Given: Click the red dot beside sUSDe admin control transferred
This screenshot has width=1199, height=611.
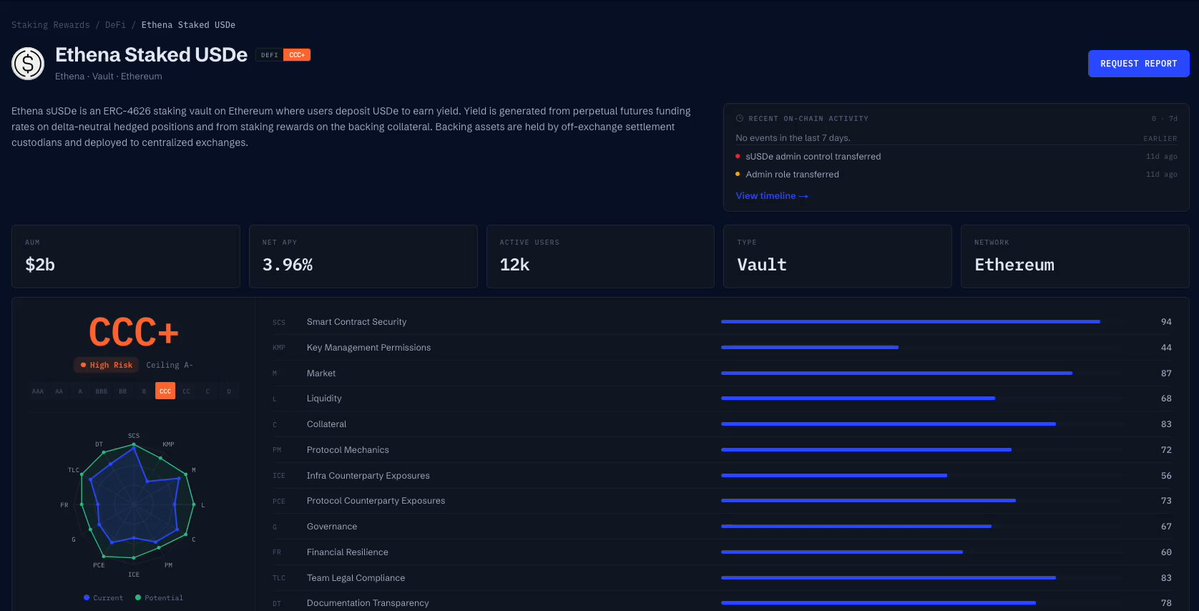Looking at the screenshot, I should click(x=738, y=156).
